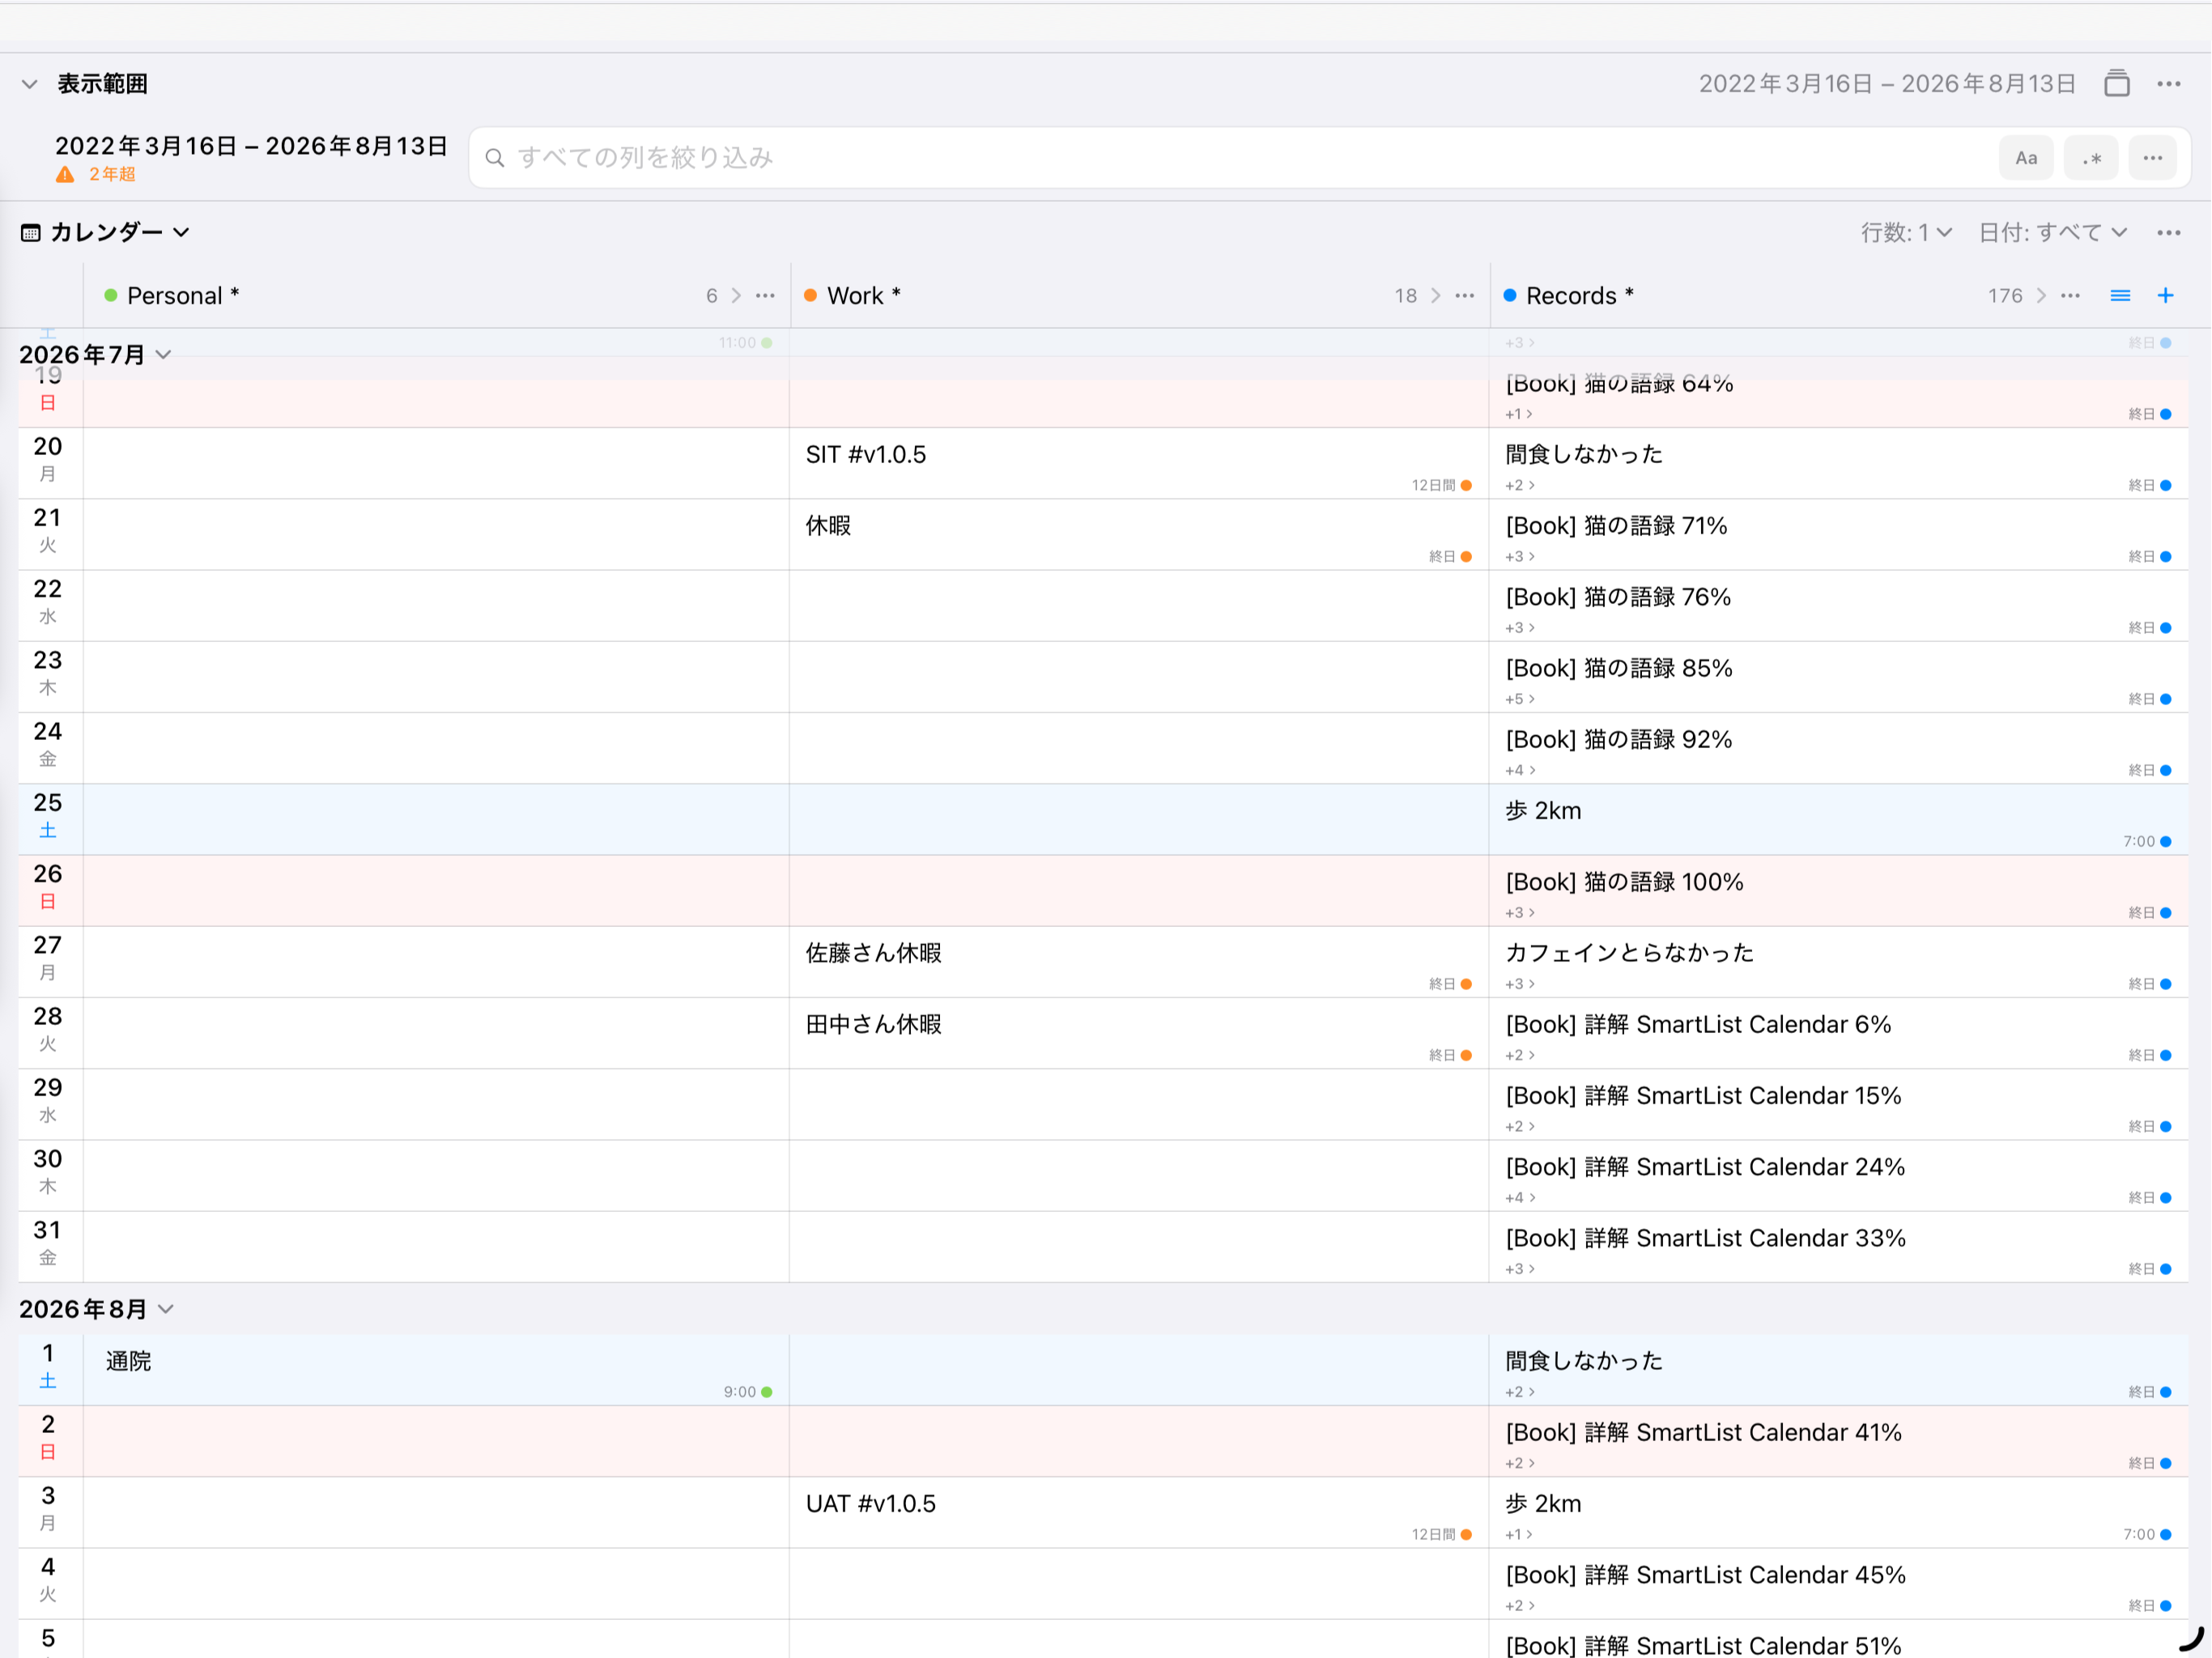Collapse the 表示範囲 section chevron
The width and height of the screenshot is (2212, 1658).
point(30,84)
